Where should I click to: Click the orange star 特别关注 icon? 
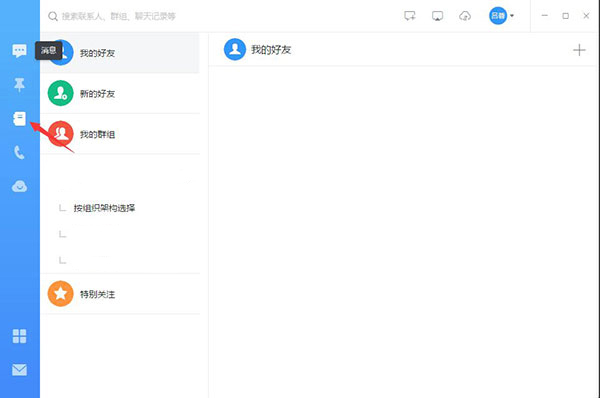pyautogui.click(x=60, y=294)
